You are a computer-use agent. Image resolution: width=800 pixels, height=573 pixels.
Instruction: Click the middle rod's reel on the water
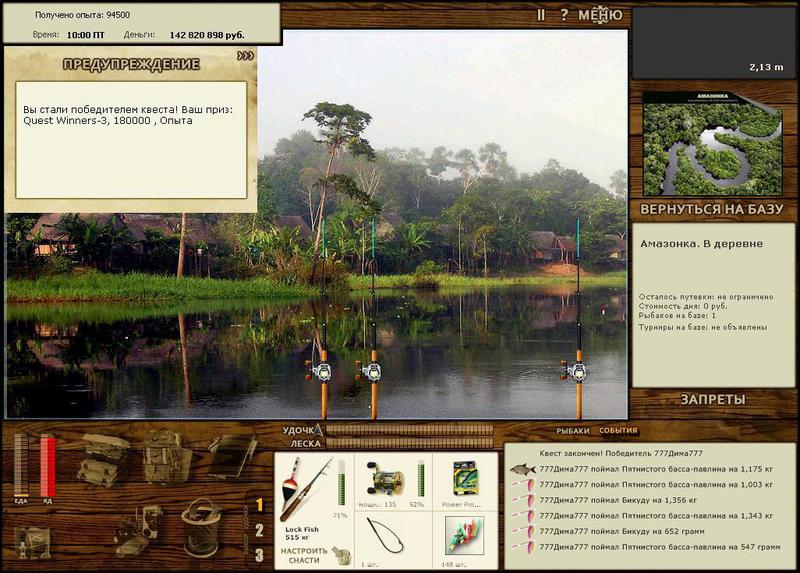click(x=370, y=371)
